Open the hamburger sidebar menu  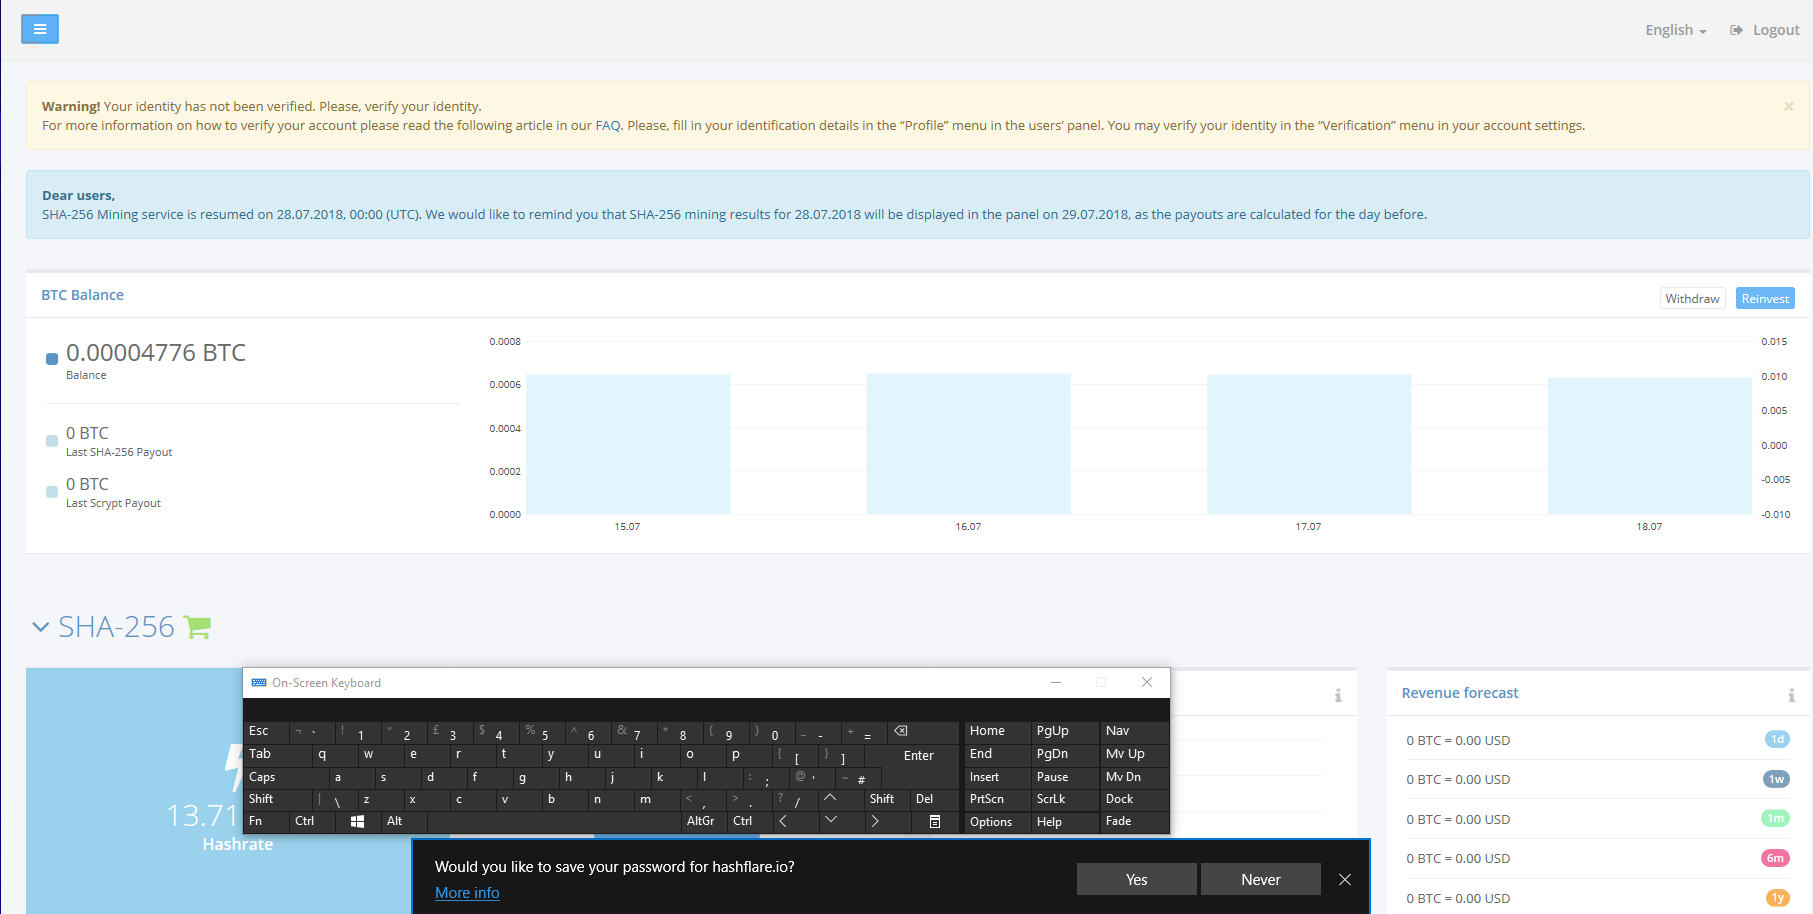click(x=40, y=29)
